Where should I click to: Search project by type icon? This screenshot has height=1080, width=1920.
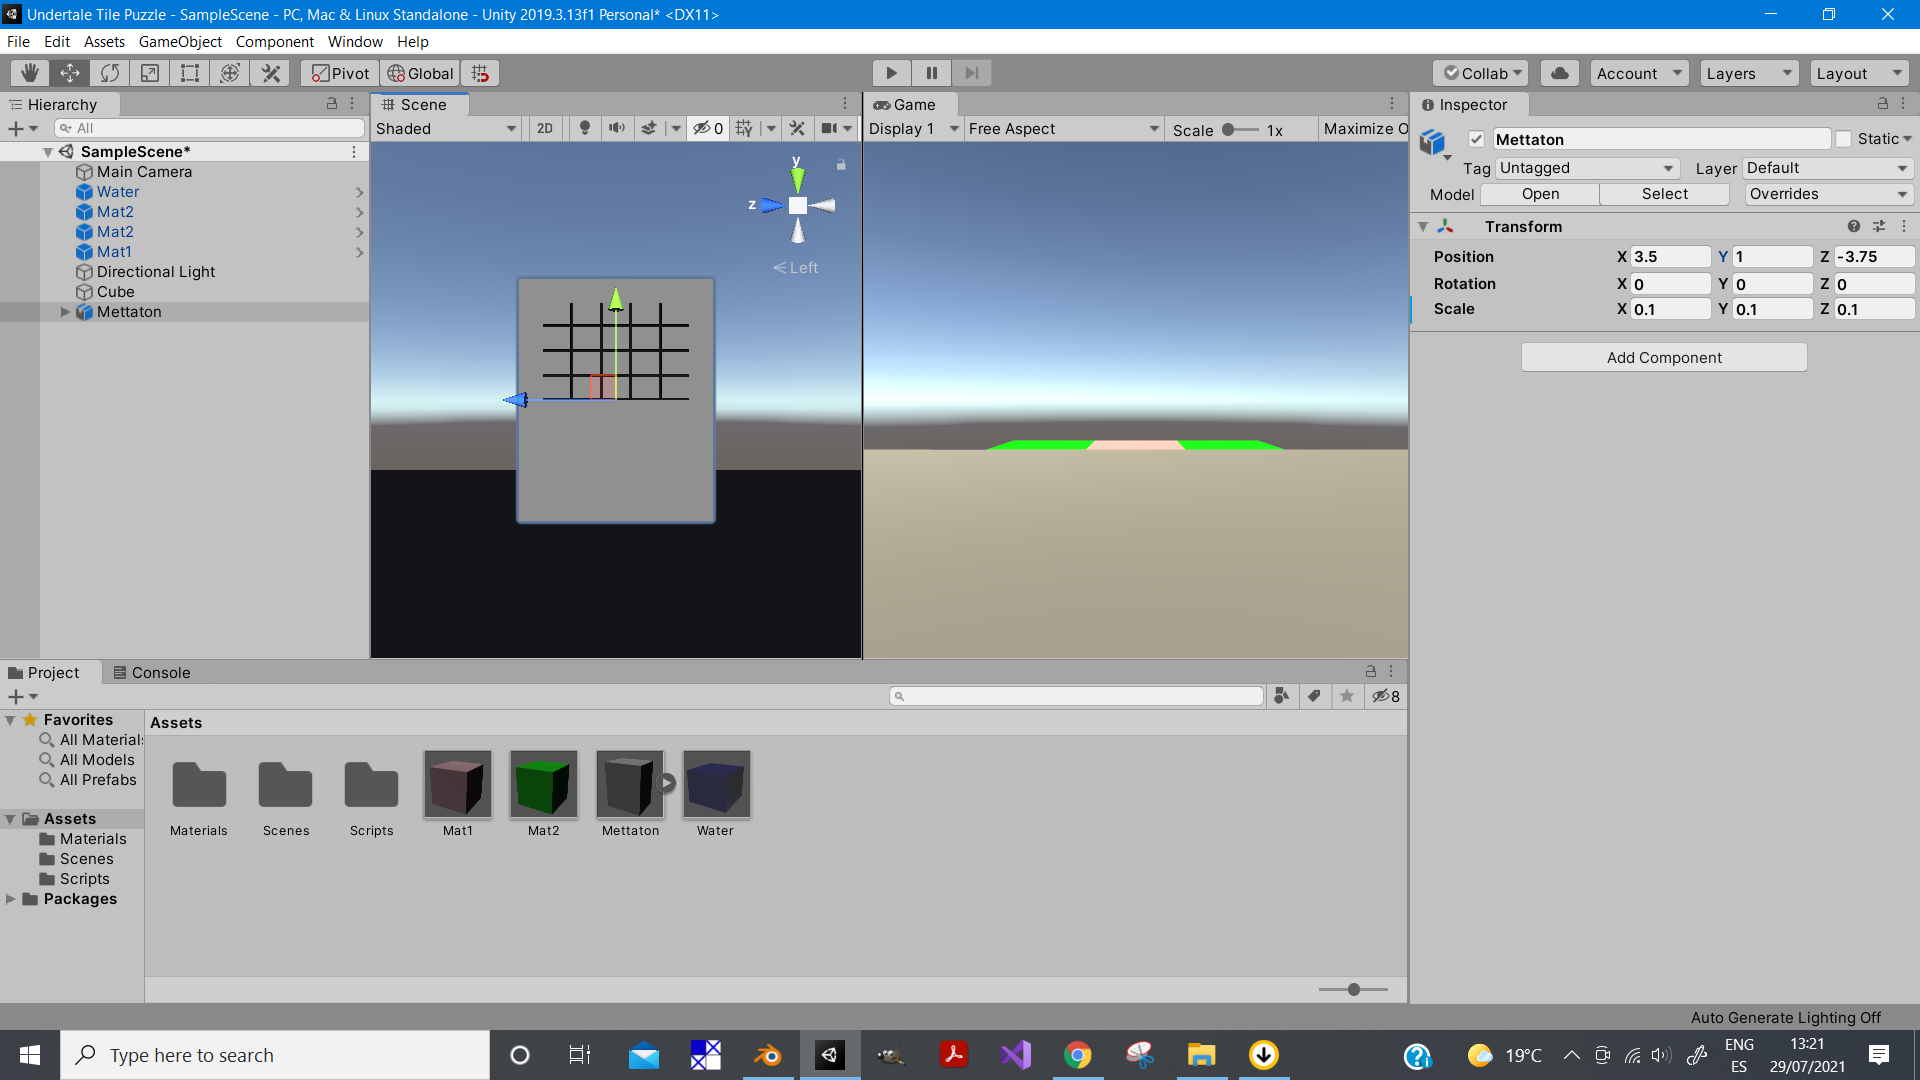[x=1281, y=696]
